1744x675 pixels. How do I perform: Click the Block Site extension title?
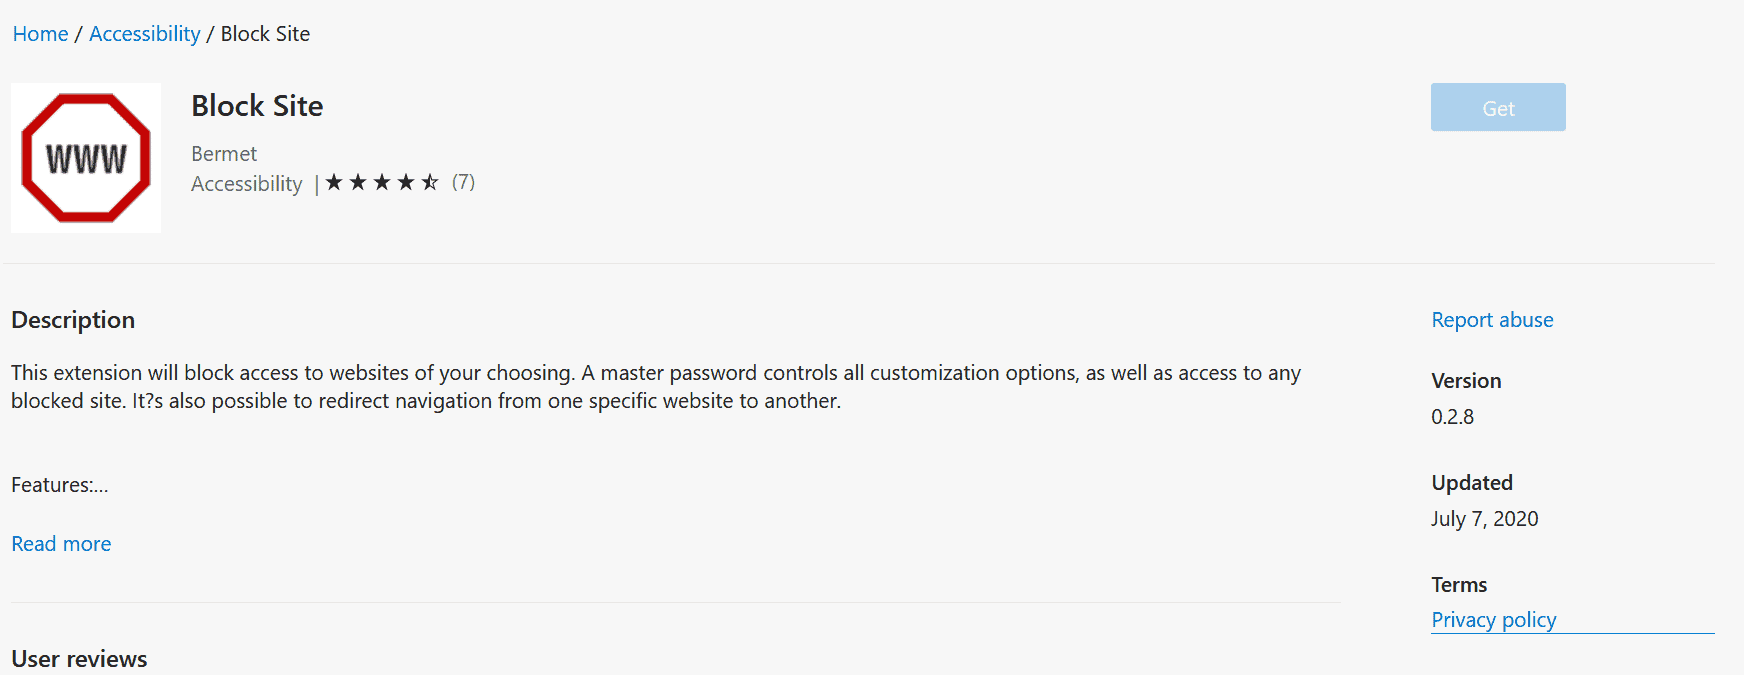click(257, 106)
